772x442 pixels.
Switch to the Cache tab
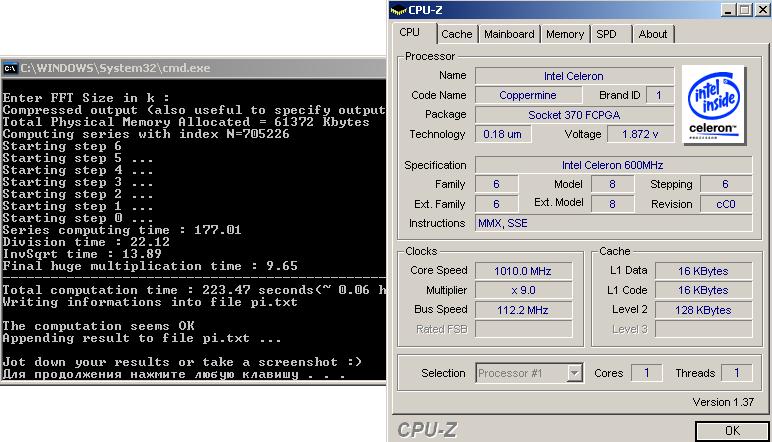point(457,34)
